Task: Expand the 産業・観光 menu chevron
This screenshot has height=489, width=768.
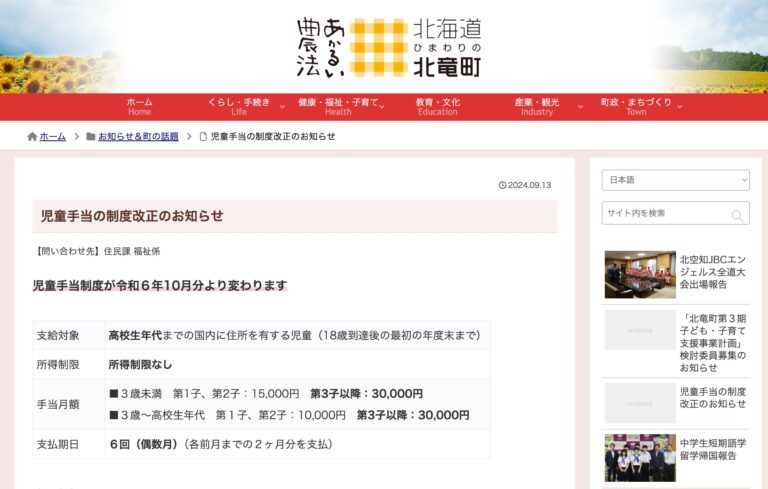Action: [568, 106]
